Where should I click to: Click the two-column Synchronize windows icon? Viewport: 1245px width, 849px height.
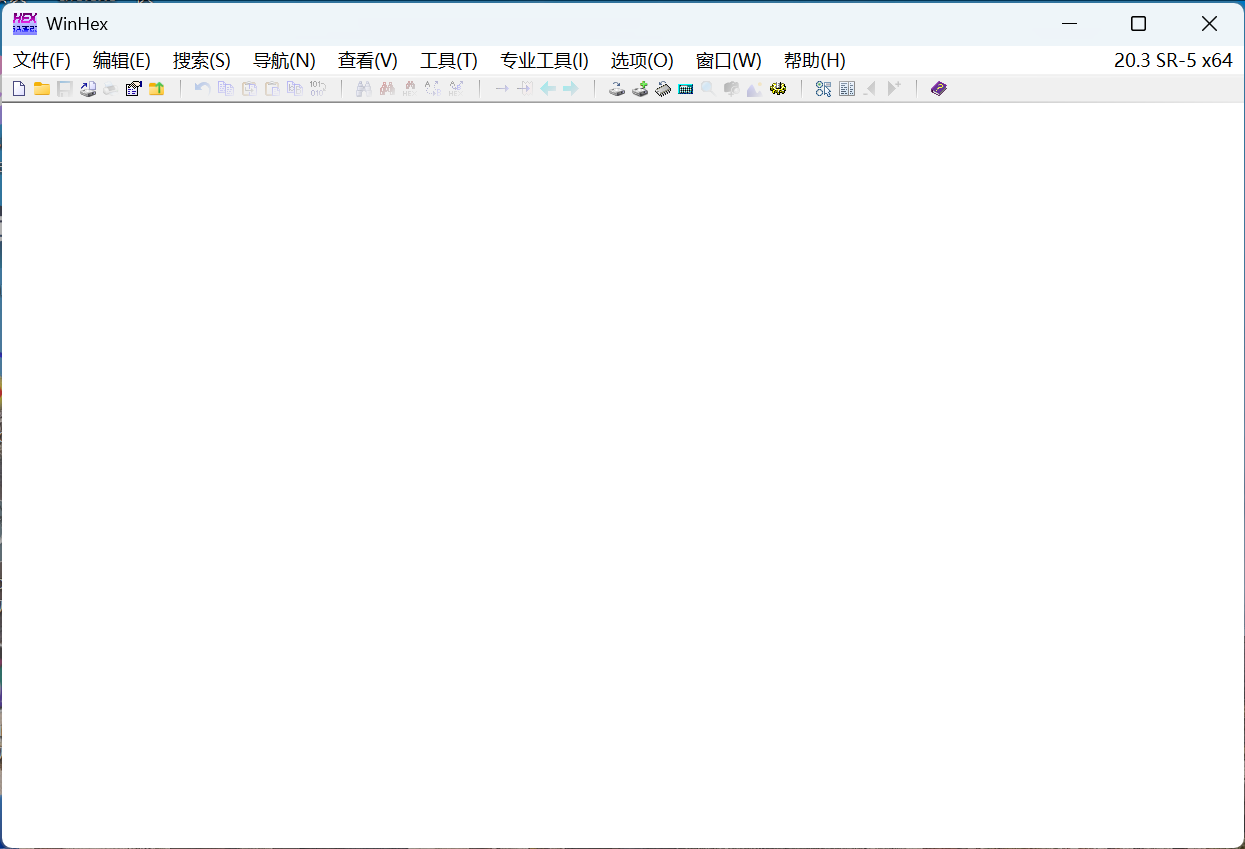[847, 89]
